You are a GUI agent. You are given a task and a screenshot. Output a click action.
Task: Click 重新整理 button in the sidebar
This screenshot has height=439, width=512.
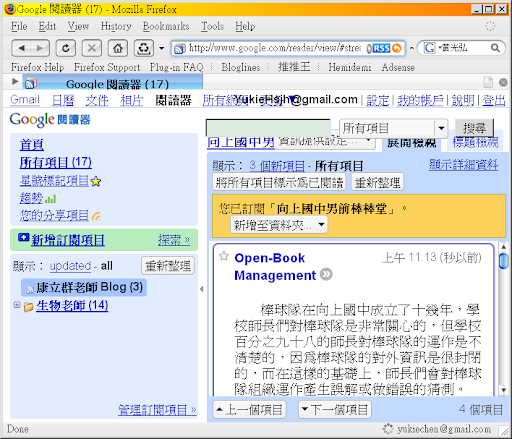click(168, 266)
